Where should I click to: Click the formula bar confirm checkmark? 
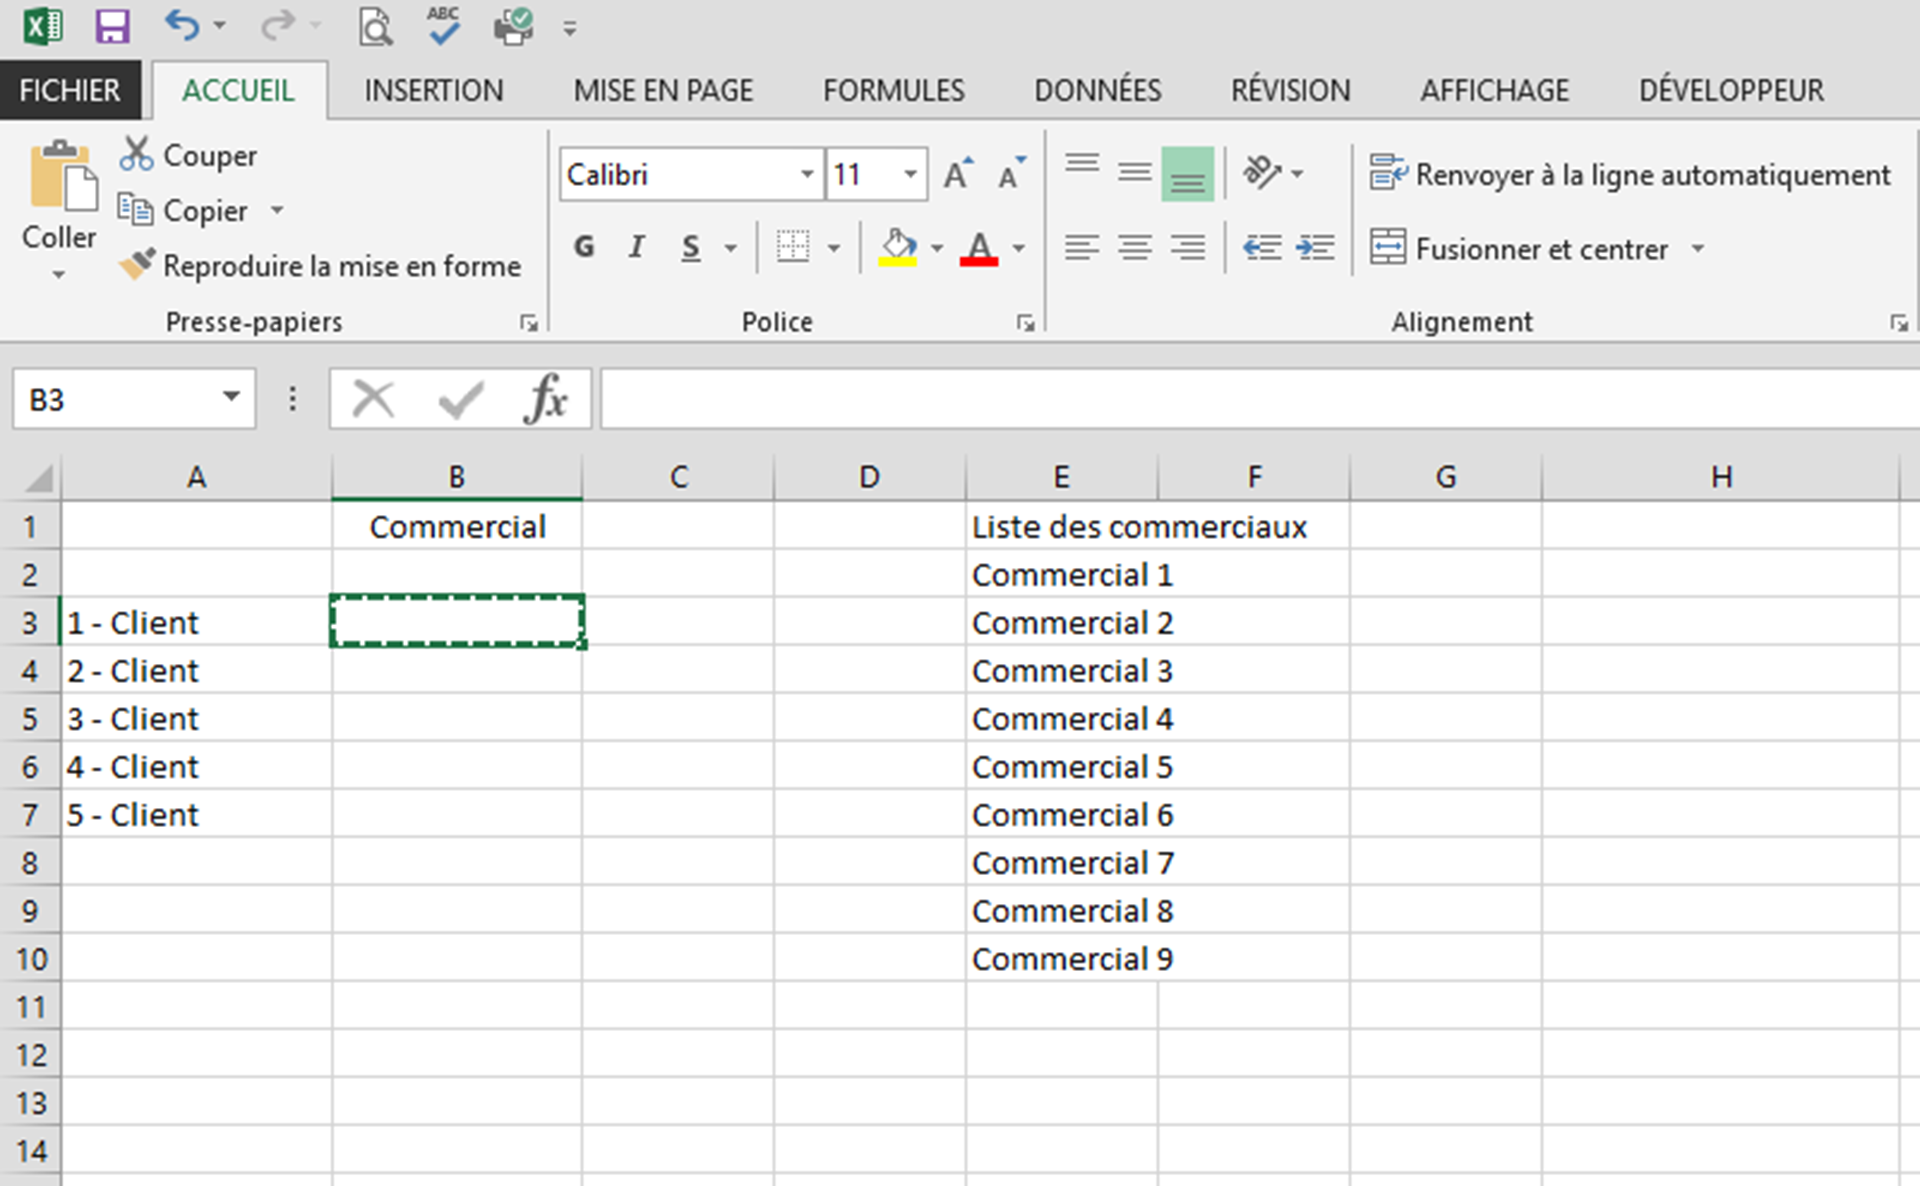(x=461, y=399)
